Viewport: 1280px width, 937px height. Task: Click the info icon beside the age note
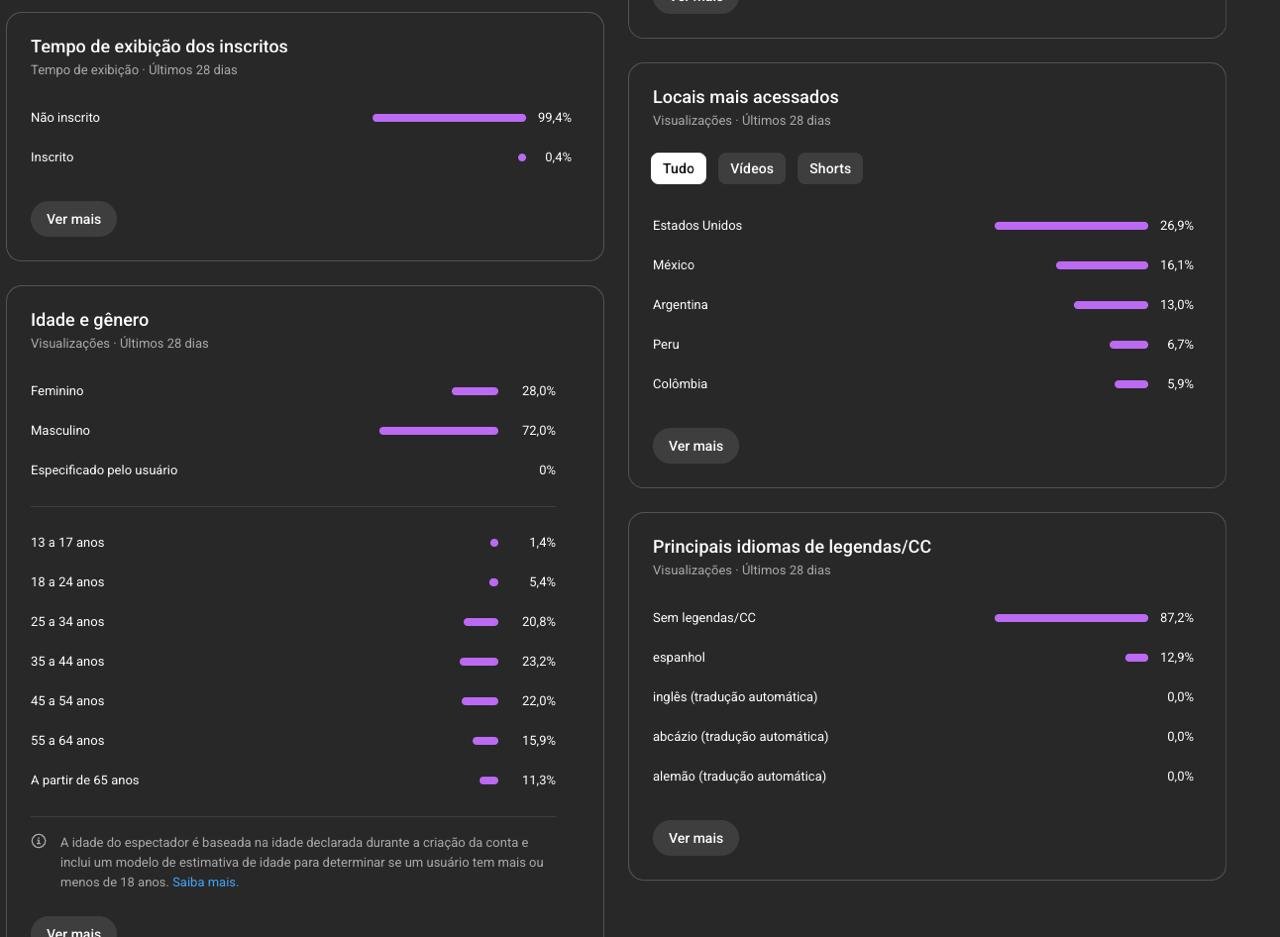(x=39, y=841)
